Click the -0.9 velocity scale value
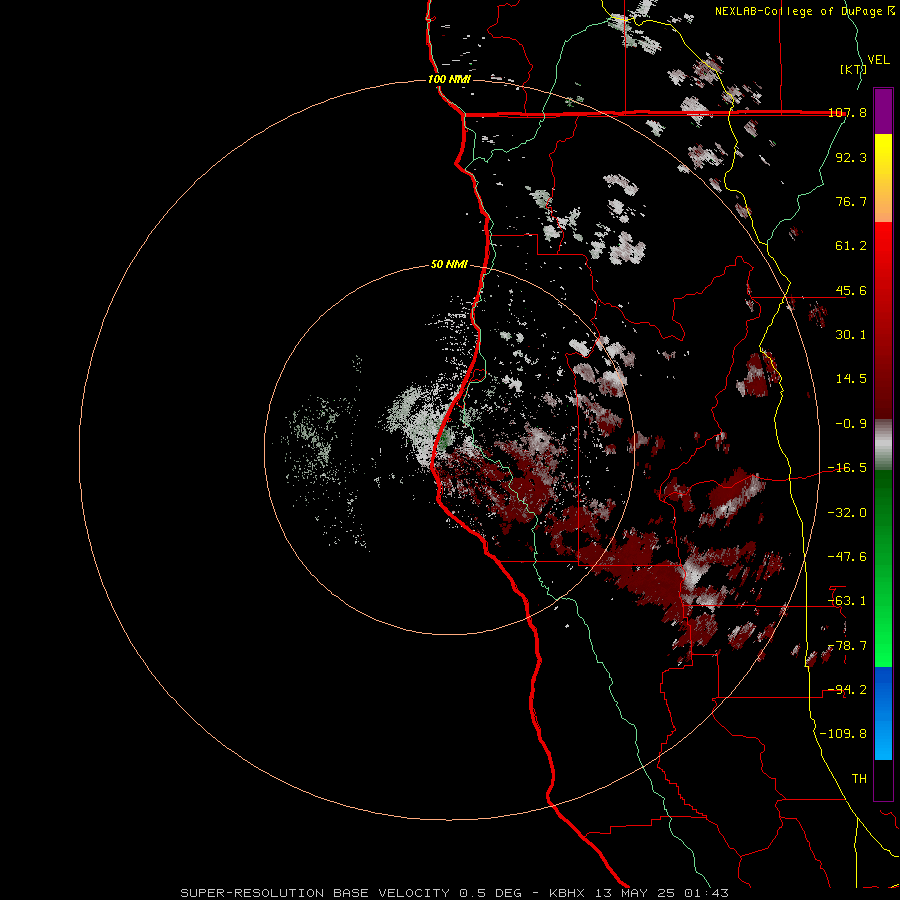Viewport: 900px width, 900px height. (851, 424)
